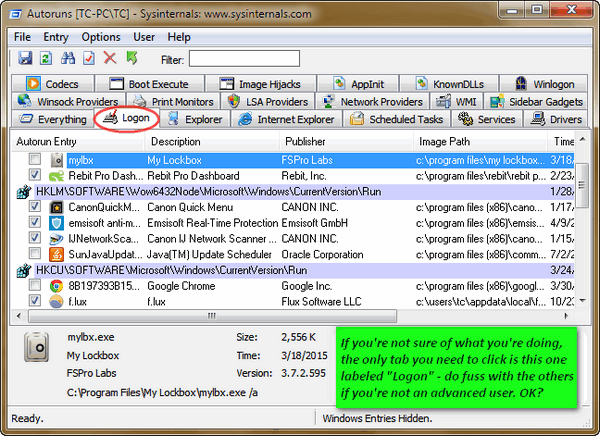The width and height of the screenshot is (600, 436).
Task: Sort by the Publisher column header
Action: tap(346, 142)
